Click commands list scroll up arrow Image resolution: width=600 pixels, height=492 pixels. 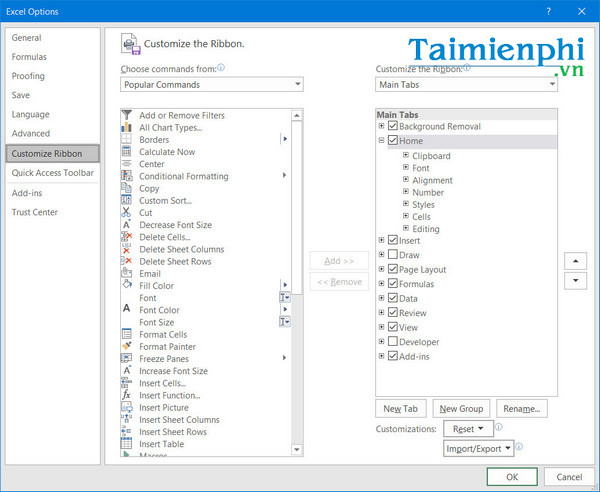pyautogui.click(x=297, y=115)
